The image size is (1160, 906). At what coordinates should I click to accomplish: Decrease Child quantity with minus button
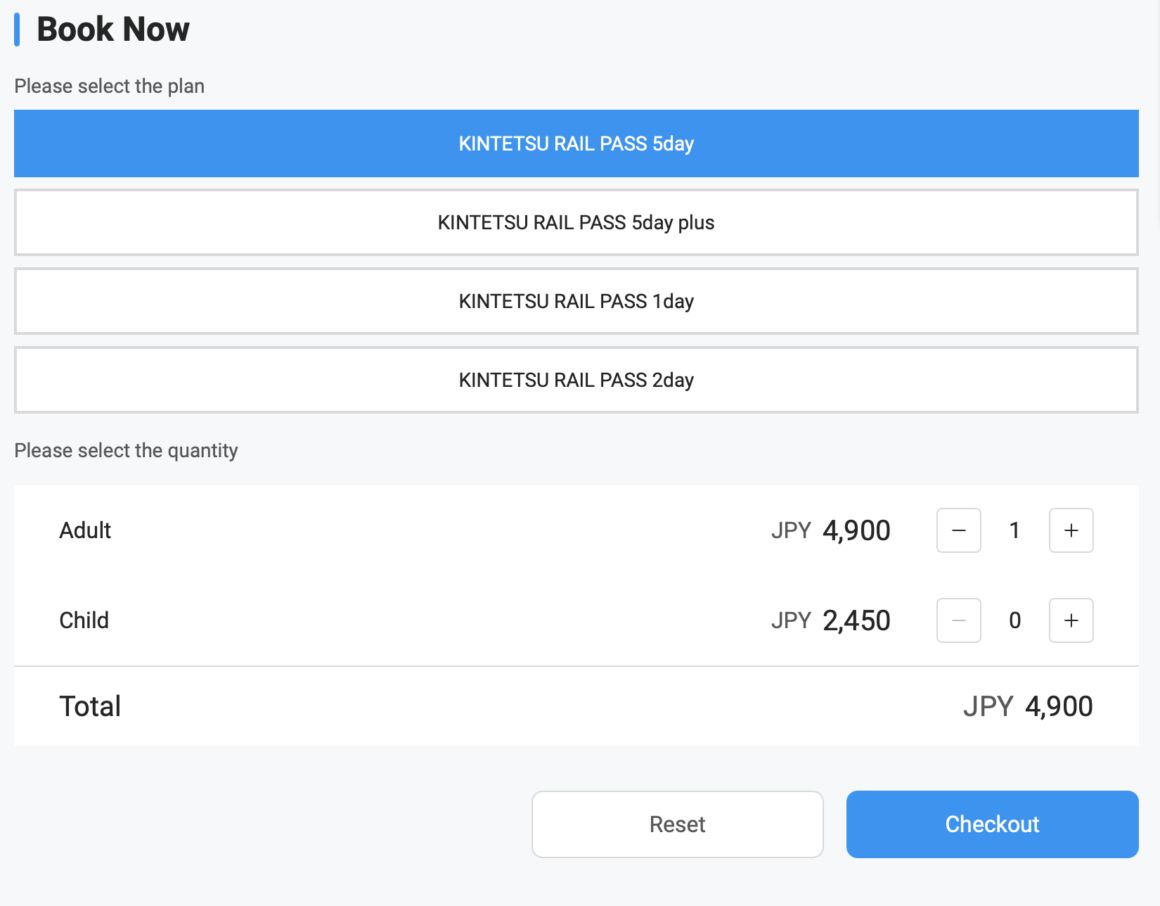click(959, 621)
